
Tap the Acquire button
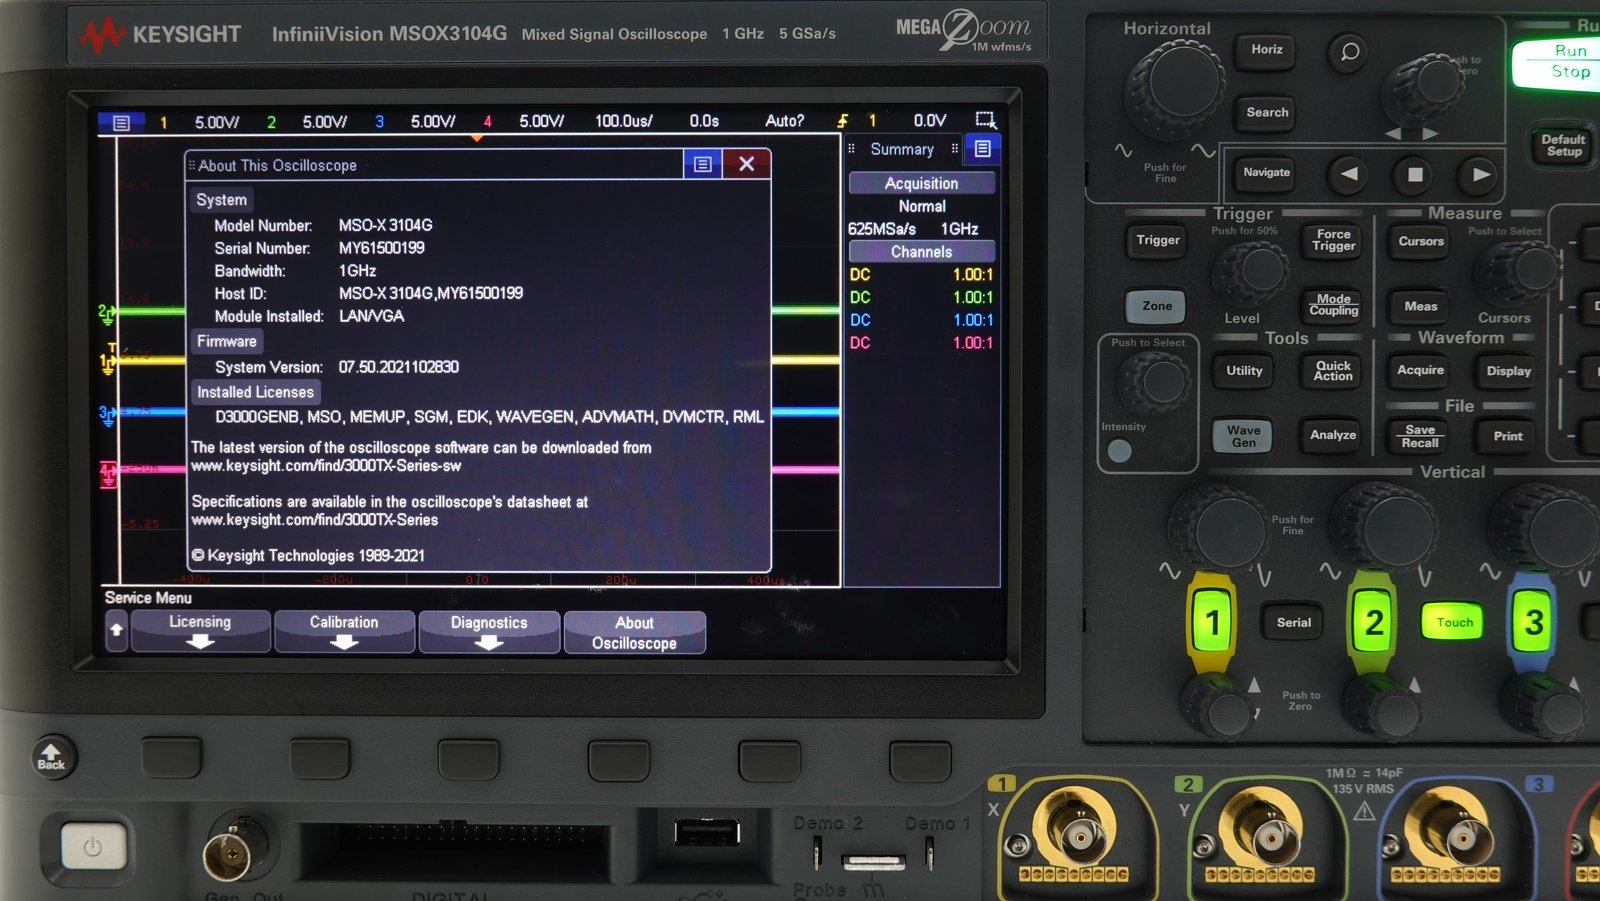(x=1420, y=371)
